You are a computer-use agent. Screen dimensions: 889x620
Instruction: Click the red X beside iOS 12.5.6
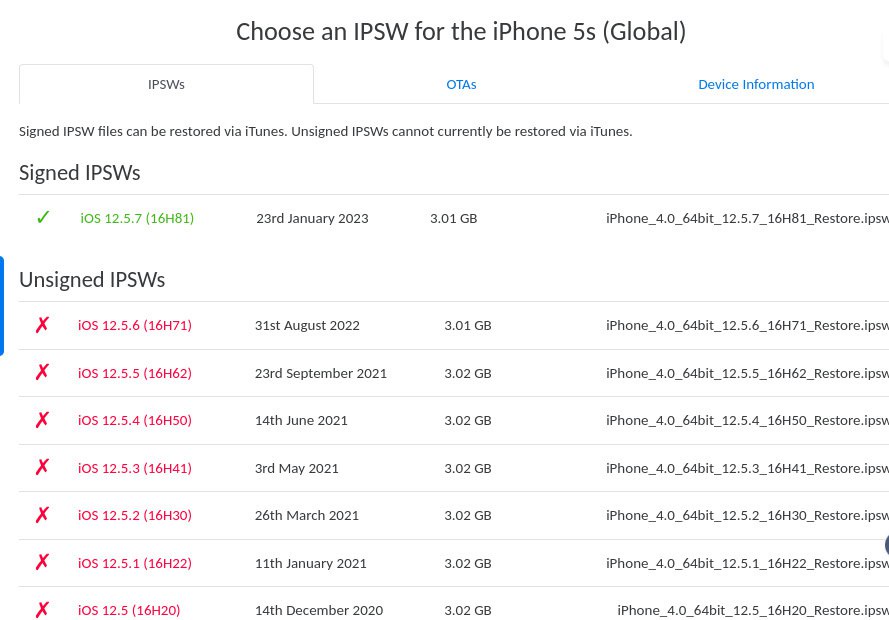42,325
